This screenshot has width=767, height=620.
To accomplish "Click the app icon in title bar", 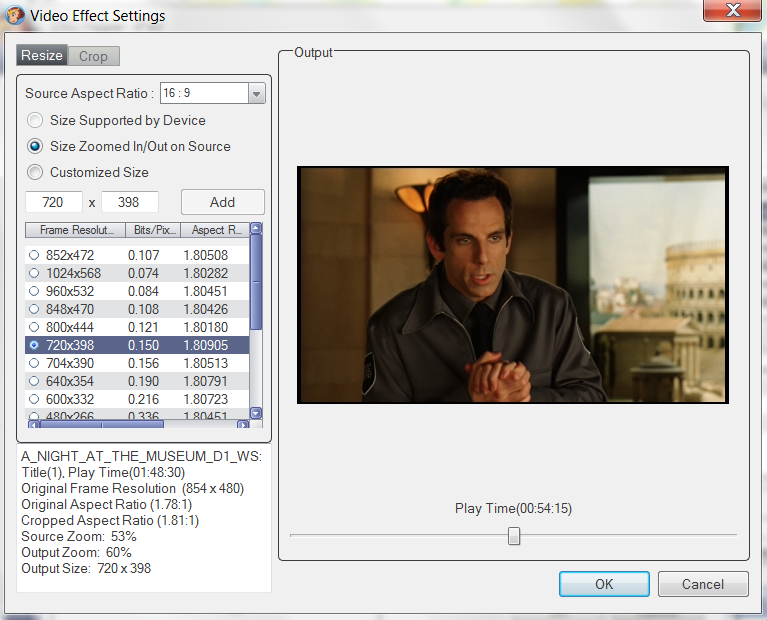I will click(x=16, y=15).
